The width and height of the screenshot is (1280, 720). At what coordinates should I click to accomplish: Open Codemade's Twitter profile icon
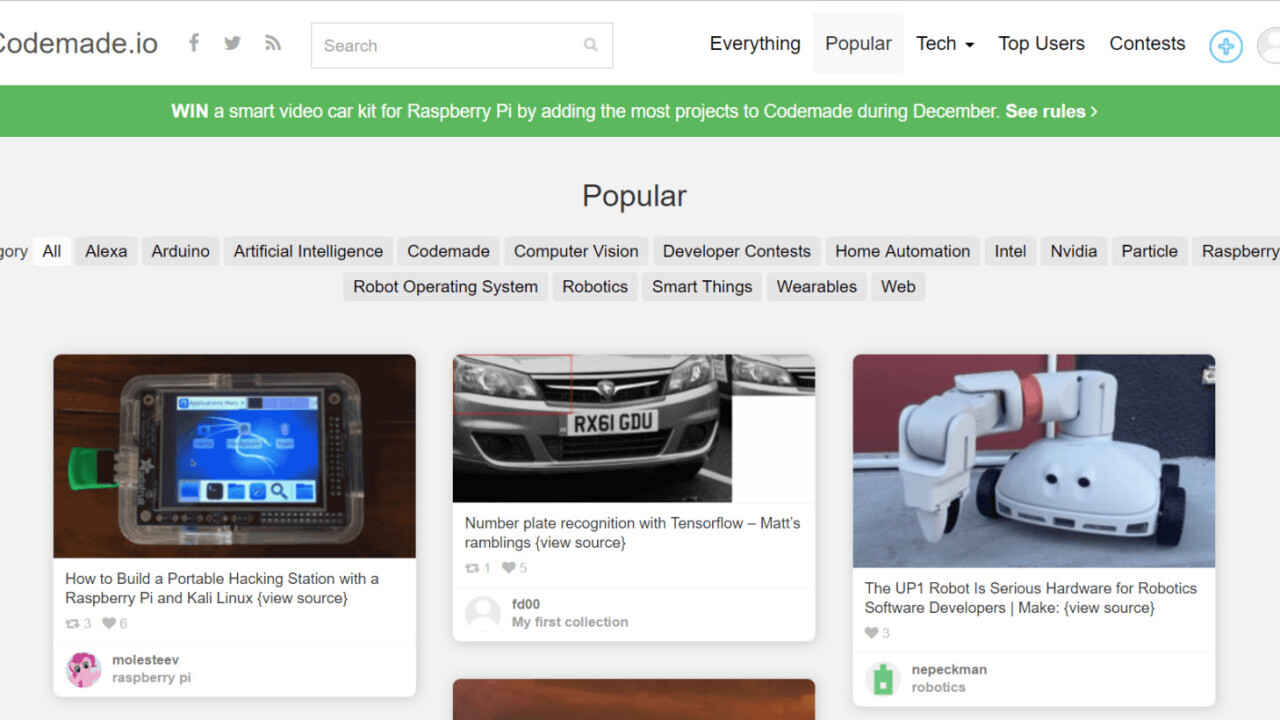232,43
